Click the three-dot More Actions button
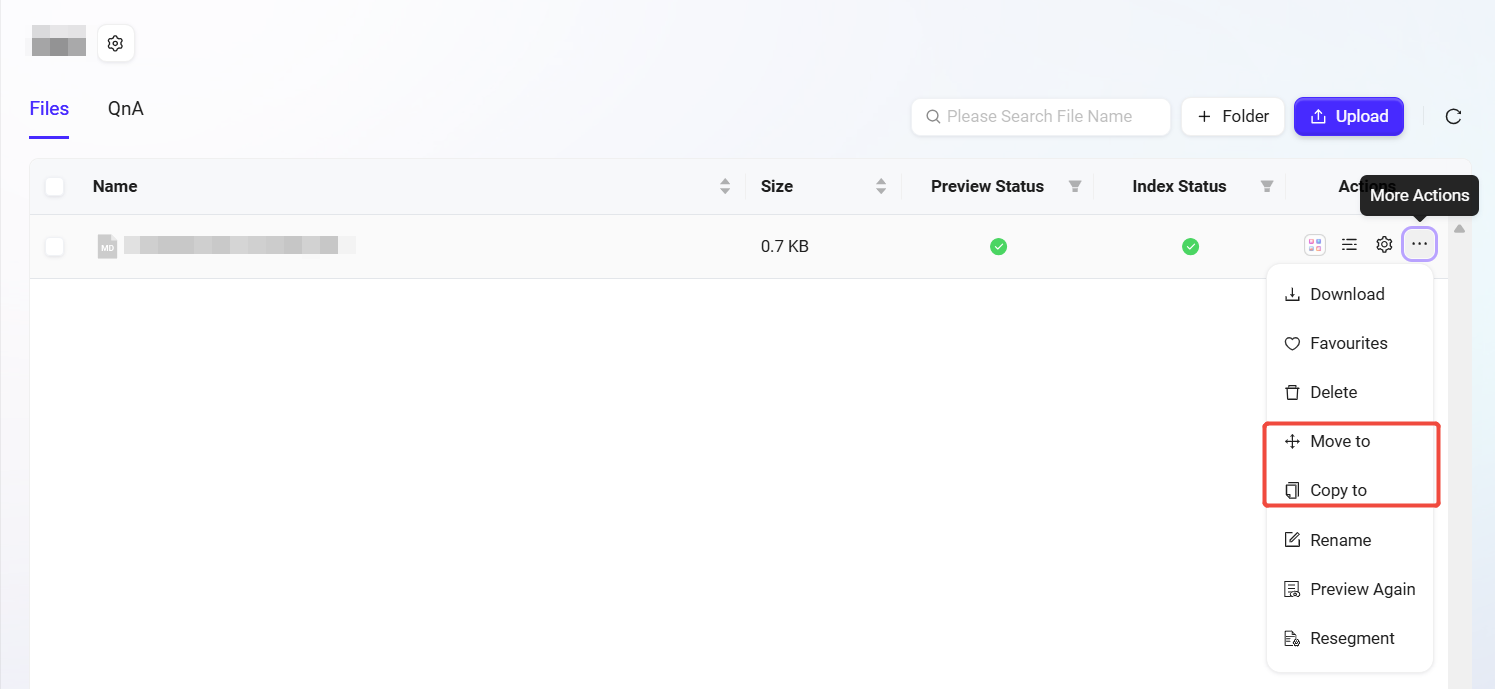The image size is (1495, 689). click(1419, 245)
